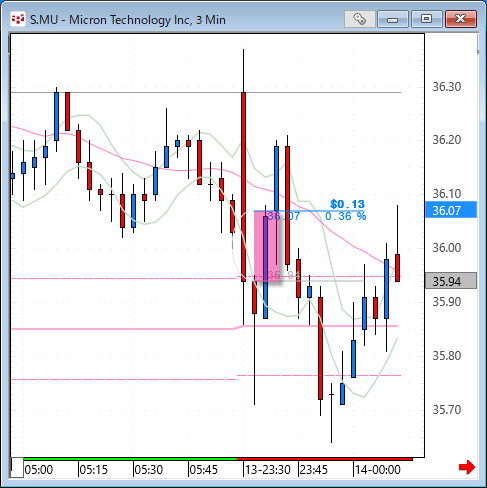Click the red session bar above the time axis
Viewport: 487px width, 488px height.
325,459
